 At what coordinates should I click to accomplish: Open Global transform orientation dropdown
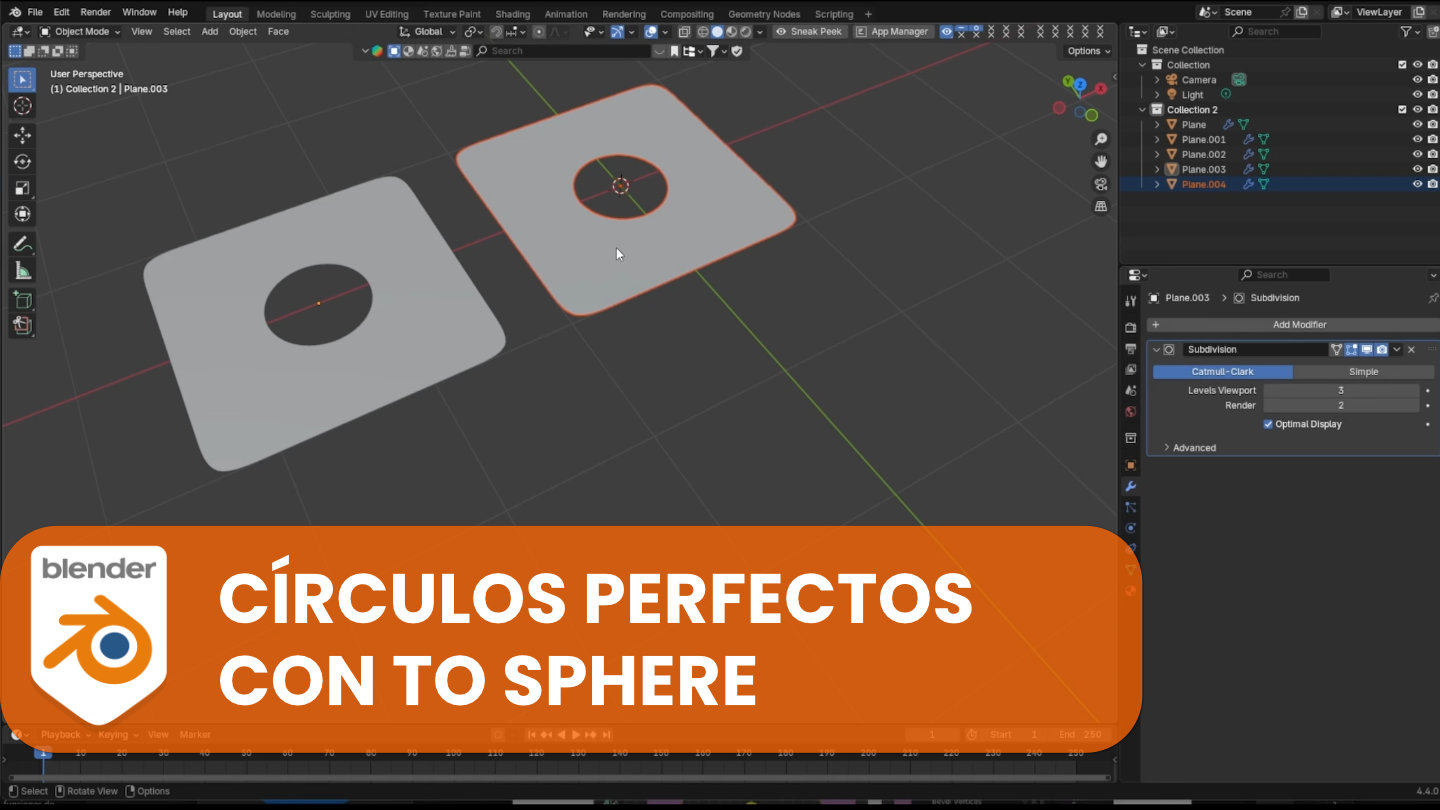(x=428, y=32)
